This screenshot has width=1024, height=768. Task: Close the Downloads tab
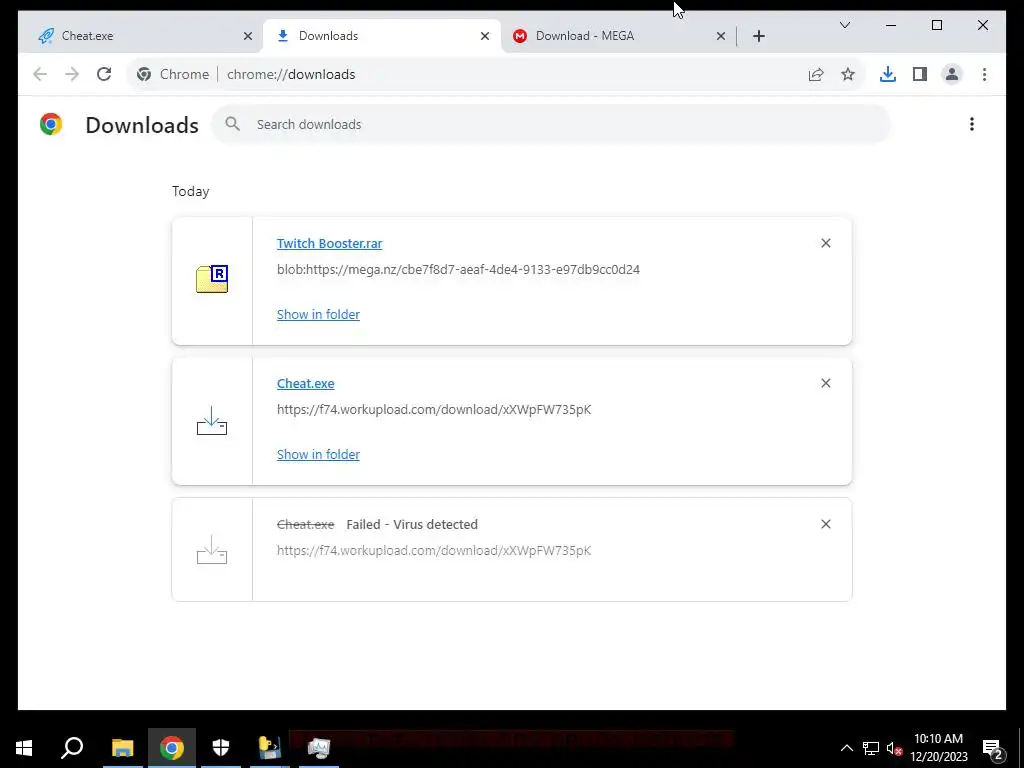[485, 36]
